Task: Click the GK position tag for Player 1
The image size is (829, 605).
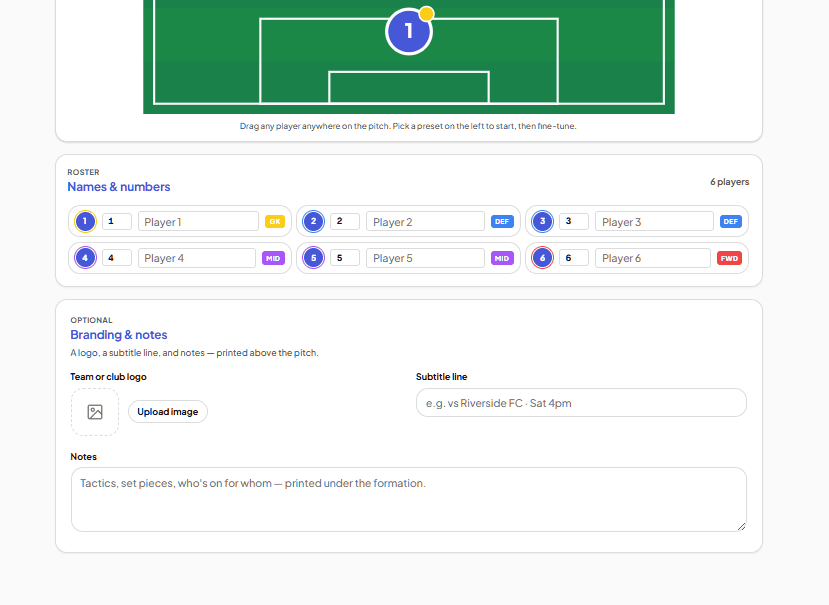Action: [275, 222]
